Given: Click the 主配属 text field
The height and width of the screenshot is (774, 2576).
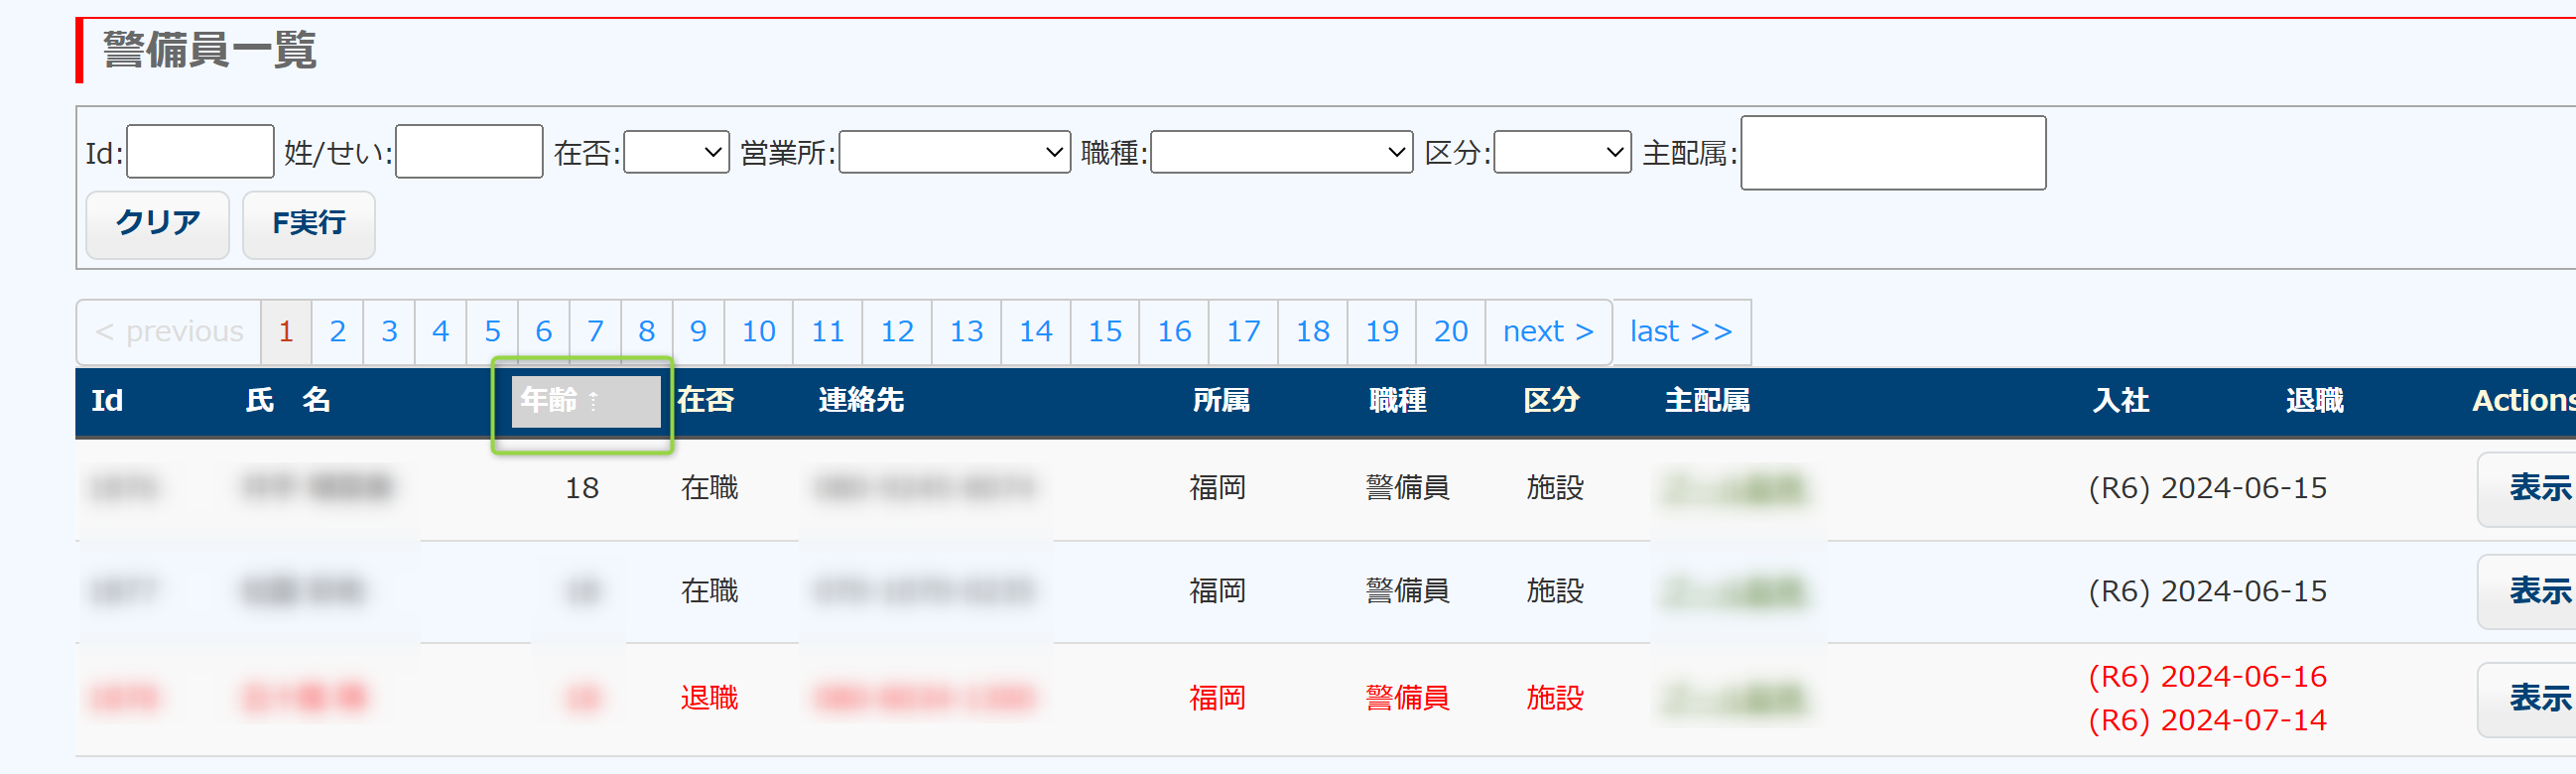Looking at the screenshot, I should click(x=1892, y=153).
